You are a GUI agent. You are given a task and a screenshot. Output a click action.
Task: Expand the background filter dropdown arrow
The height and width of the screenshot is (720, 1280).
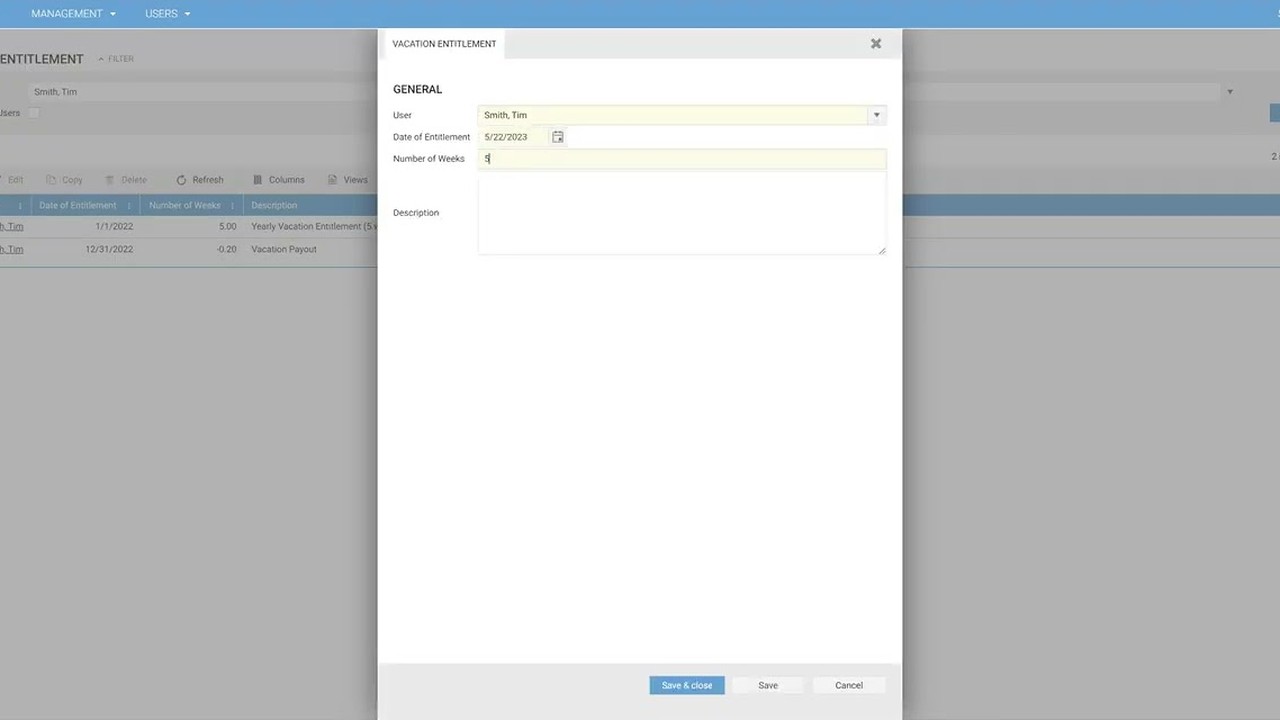click(1230, 92)
